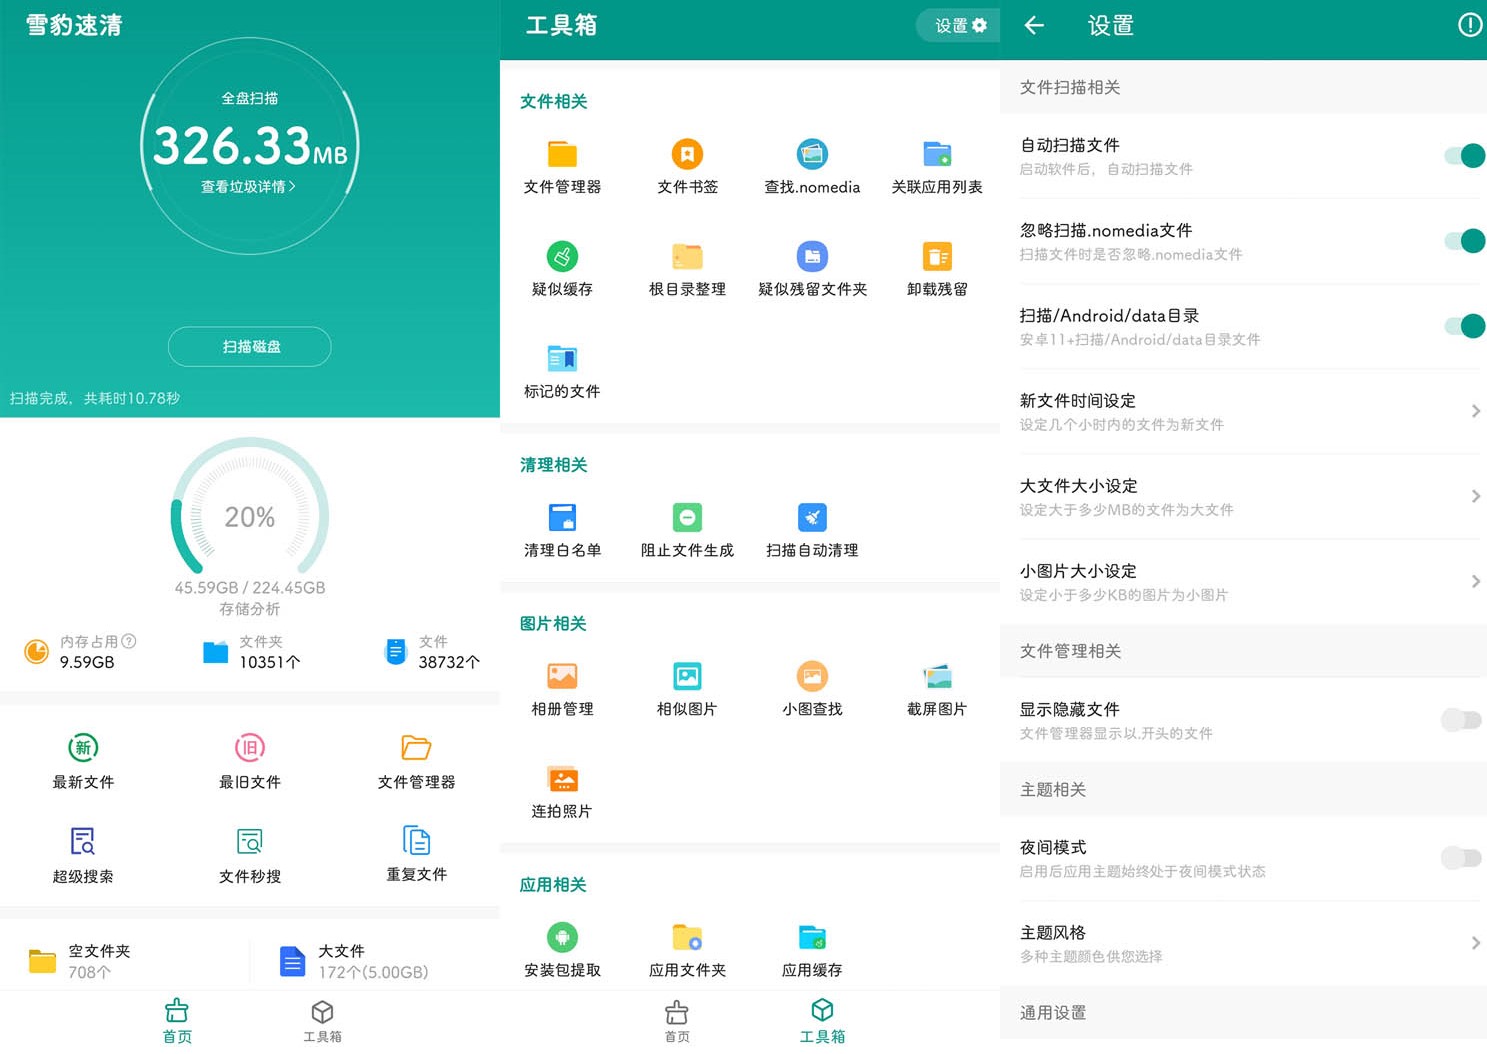Open 安装包提取 APK extraction tool

562,938
